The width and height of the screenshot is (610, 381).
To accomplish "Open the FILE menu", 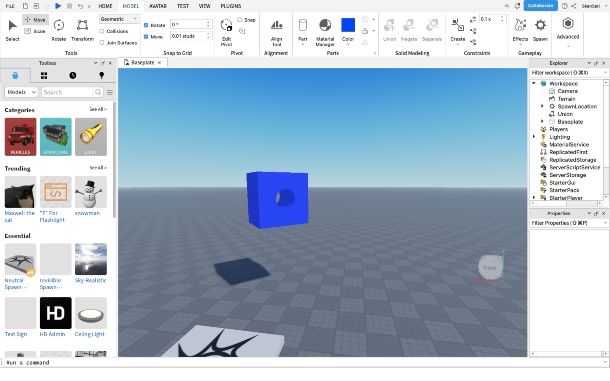I will pos(10,6).
